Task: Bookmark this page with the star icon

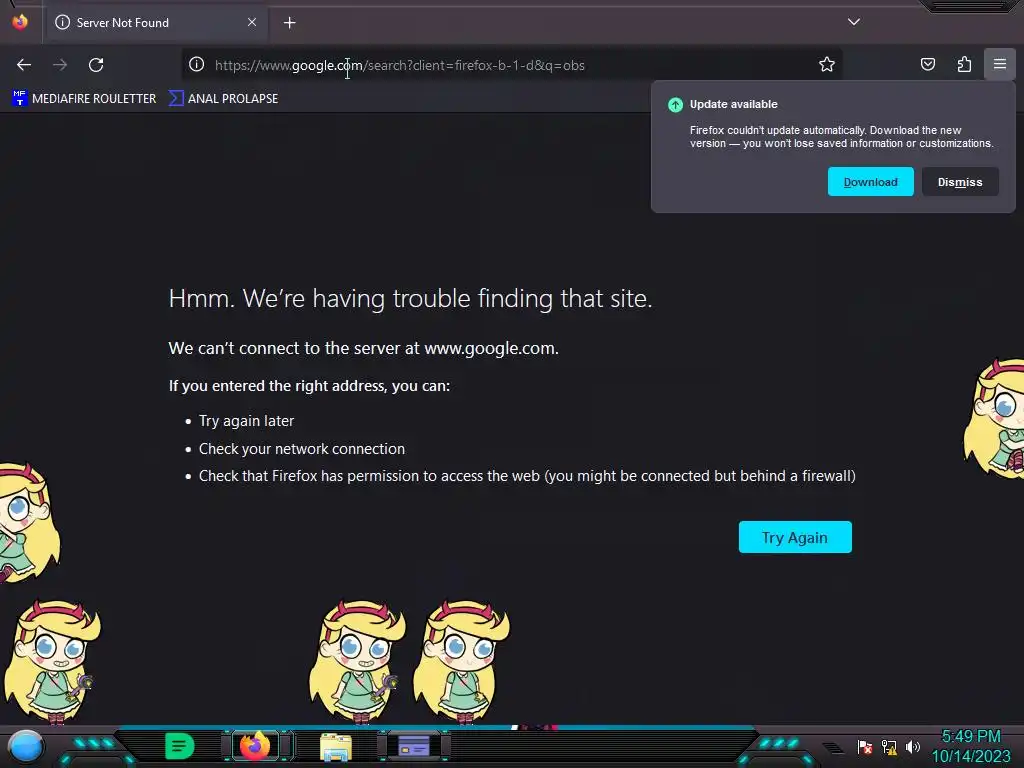Action: [x=827, y=64]
